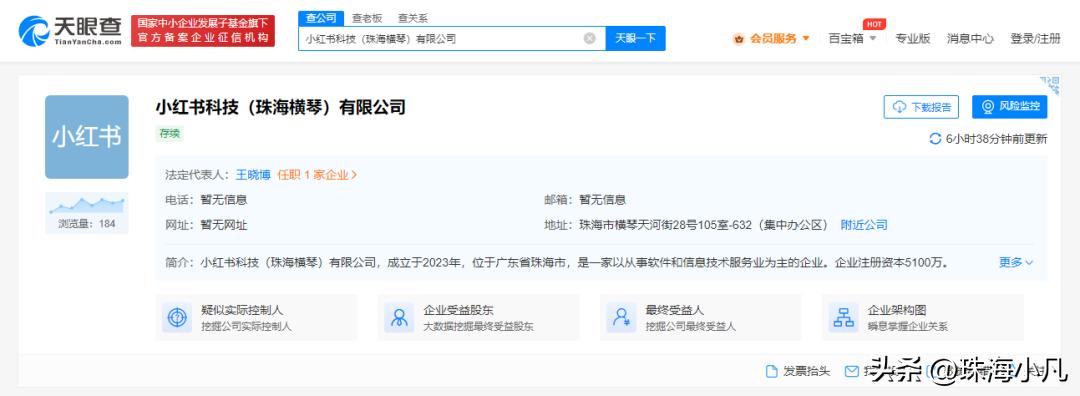Switch to the 查公司 tab
The image size is (1080, 396).
click(x=321, y=19)
